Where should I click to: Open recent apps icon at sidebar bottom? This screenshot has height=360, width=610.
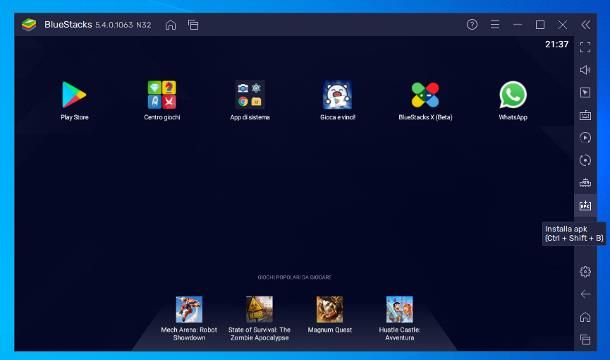coord(585,339)
